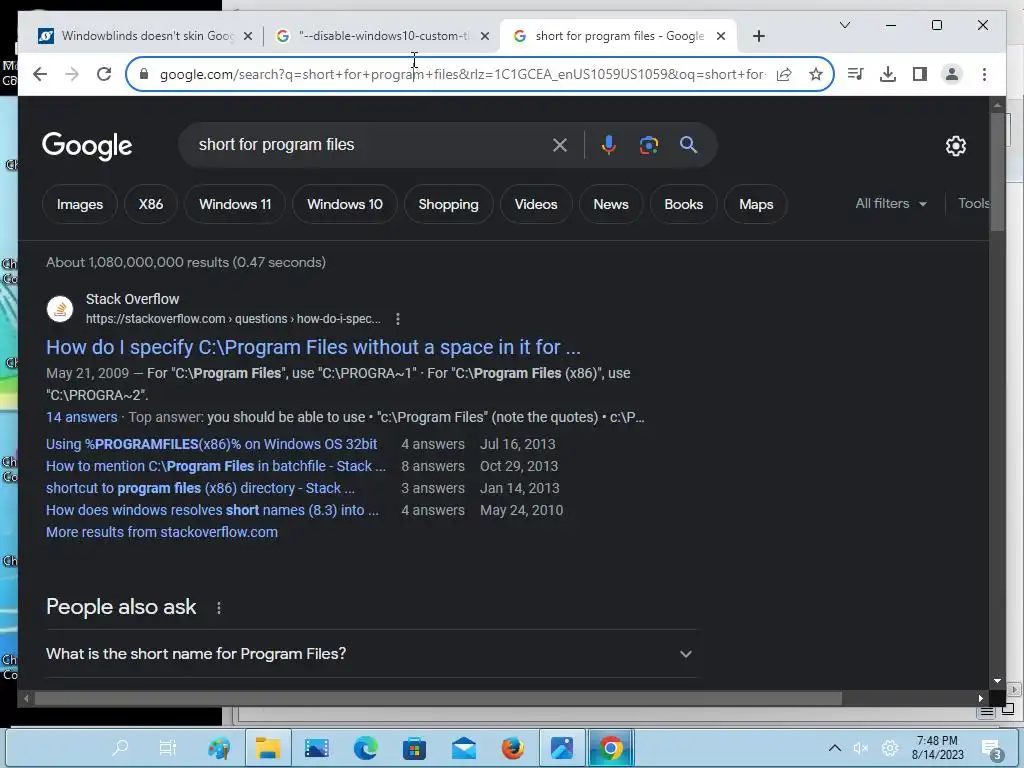
Task: Open options dots beside Stack Overflow result
Action: [x=398, y=319]
